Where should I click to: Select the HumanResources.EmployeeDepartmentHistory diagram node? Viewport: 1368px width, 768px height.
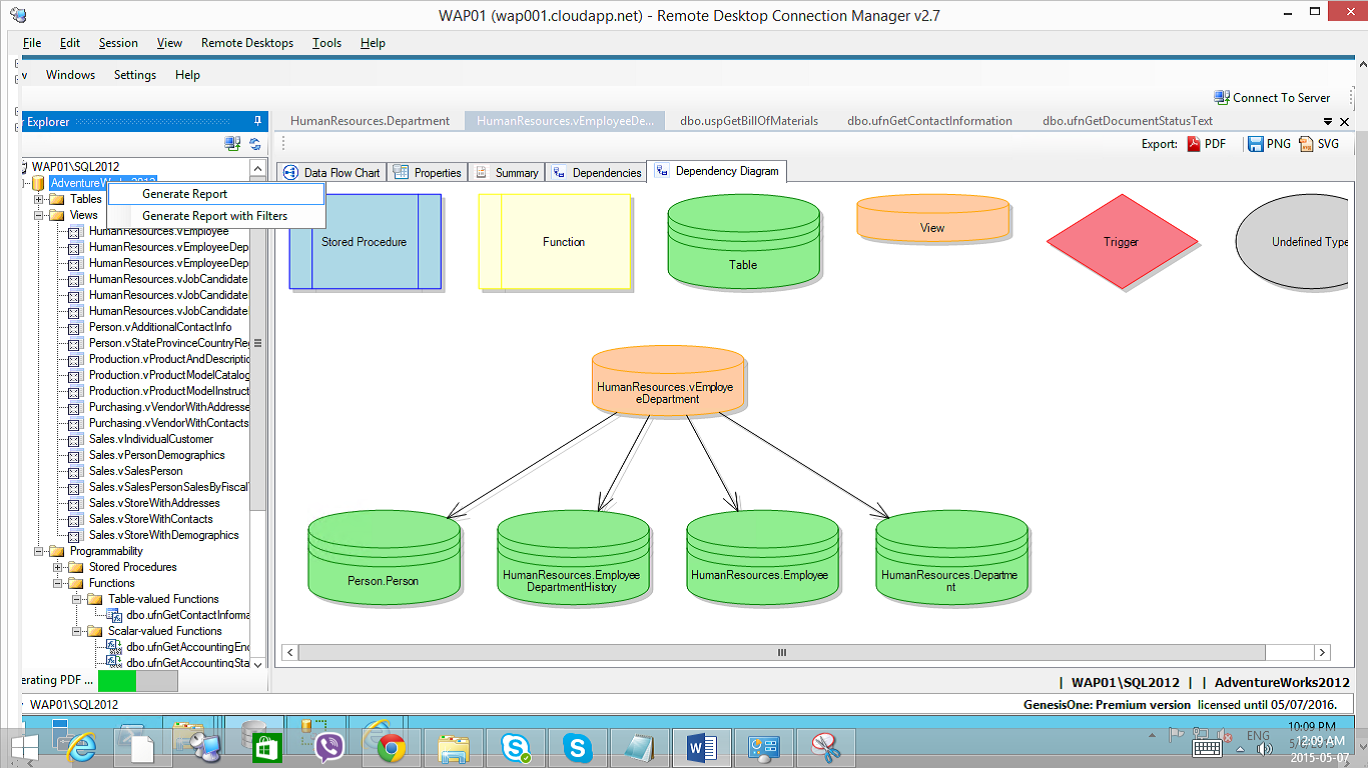point(573,560)
